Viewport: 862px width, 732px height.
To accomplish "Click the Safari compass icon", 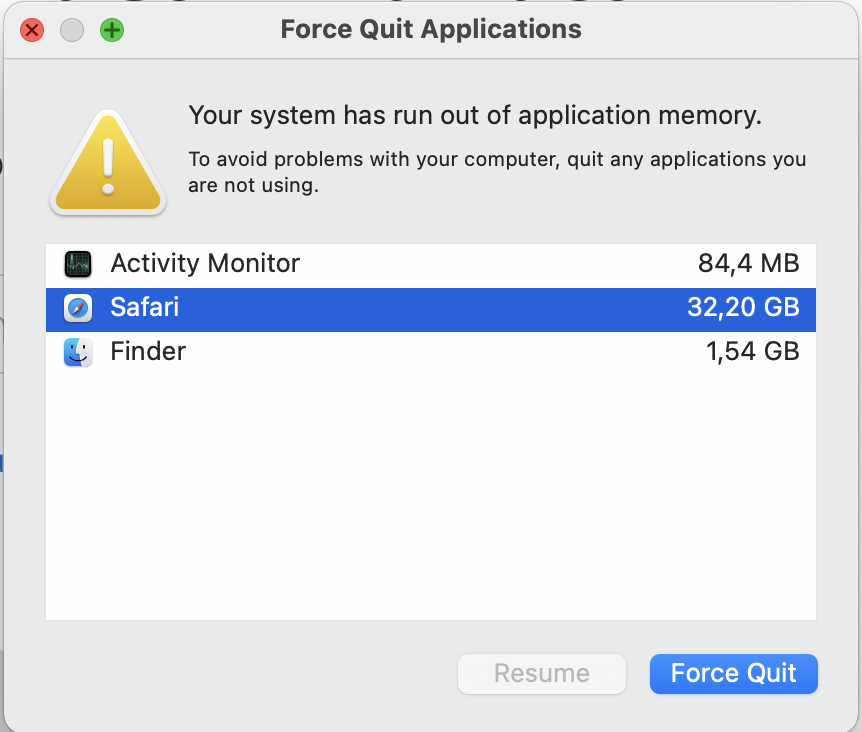I will (78, 308).
